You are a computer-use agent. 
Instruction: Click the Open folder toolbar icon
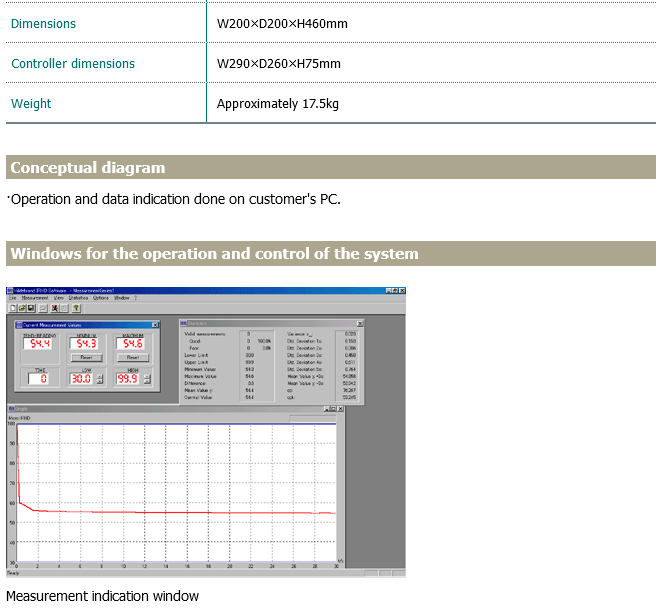(20, 308)
